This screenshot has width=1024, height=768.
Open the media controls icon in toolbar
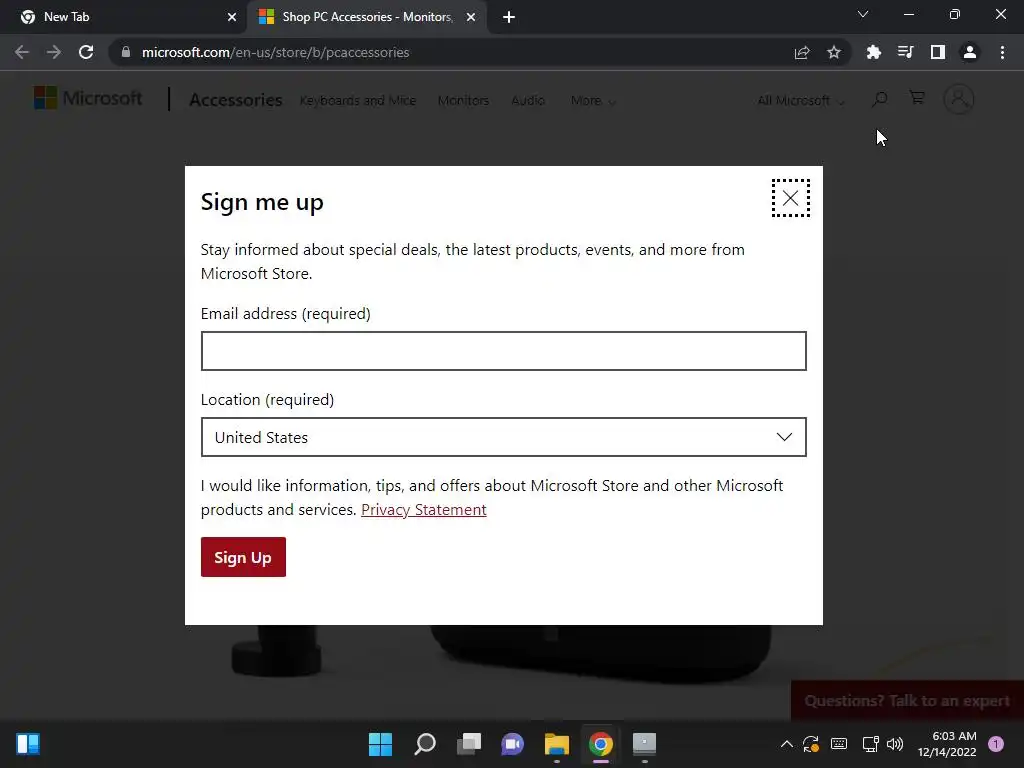[905, 52]
